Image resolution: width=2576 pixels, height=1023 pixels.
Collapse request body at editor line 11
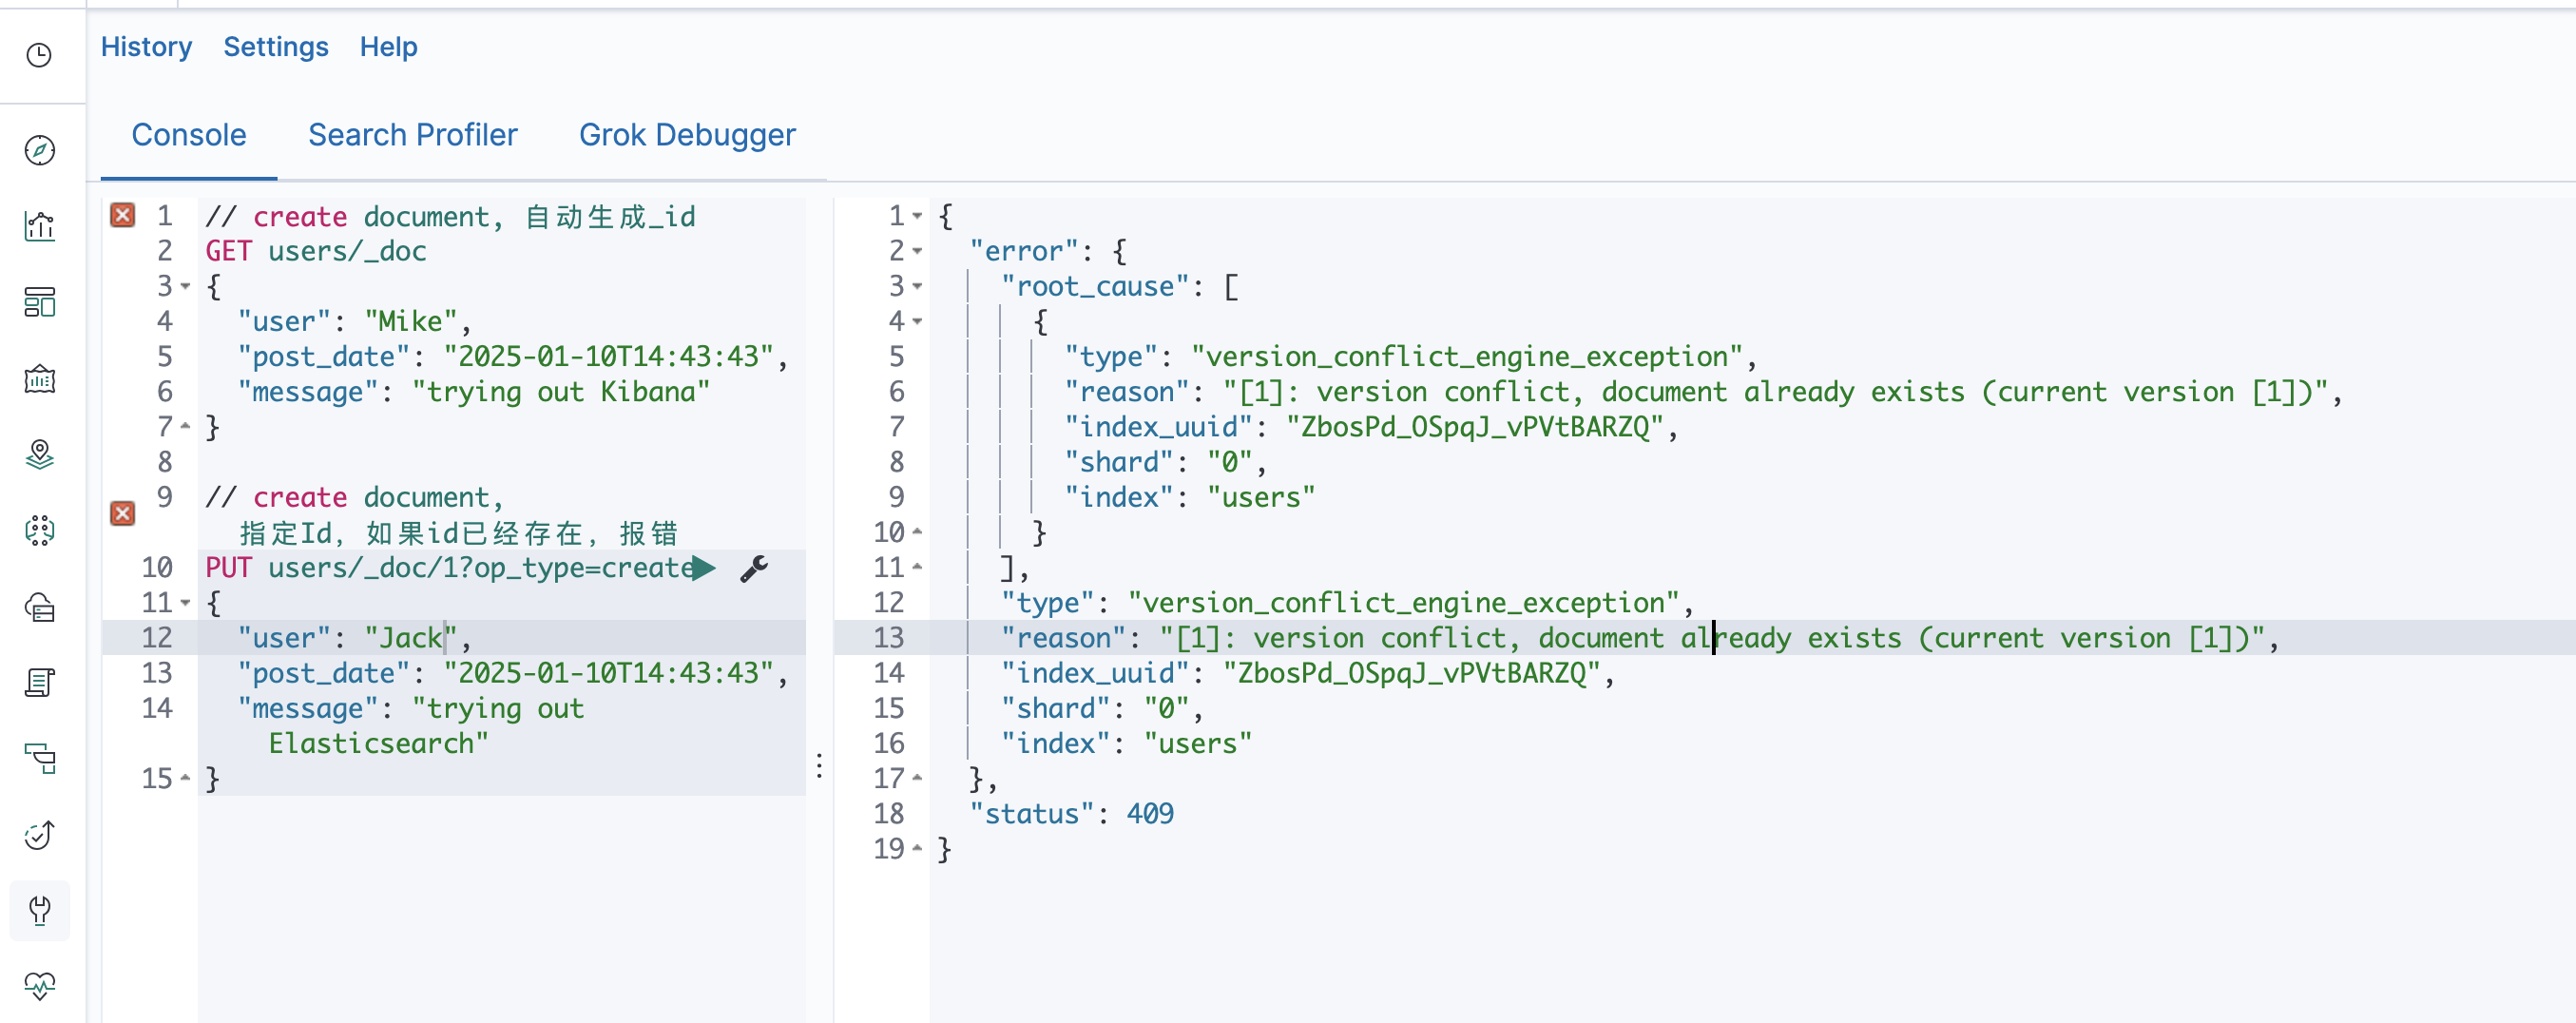coord(185,603)
